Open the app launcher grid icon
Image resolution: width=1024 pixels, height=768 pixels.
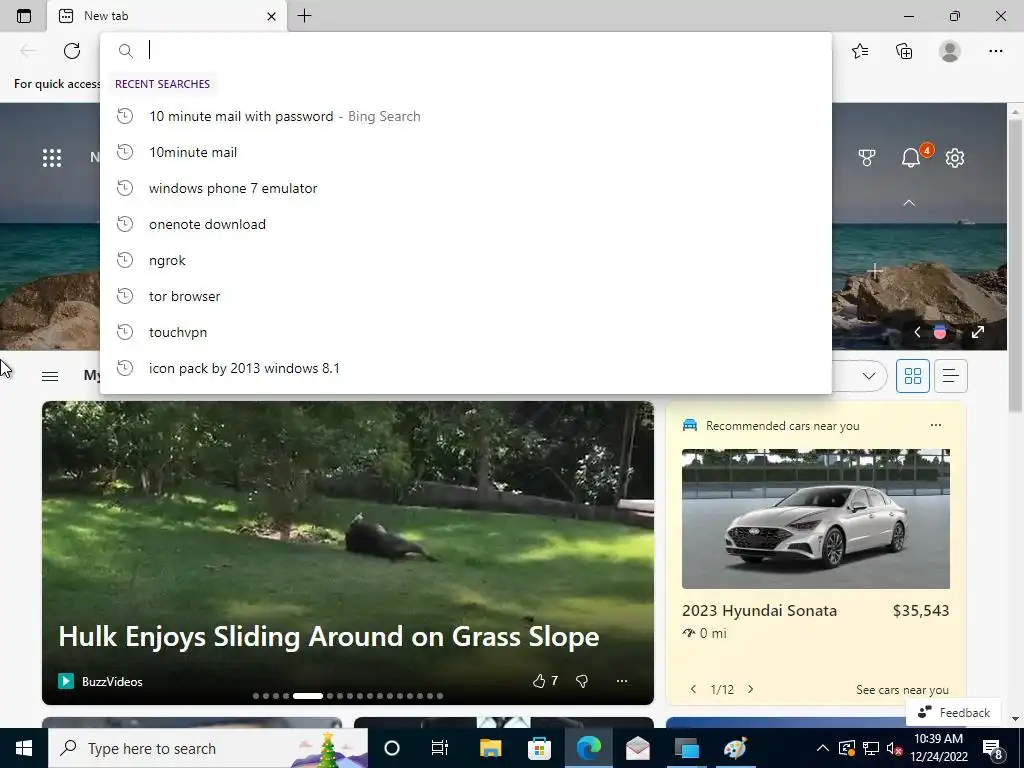52,157
